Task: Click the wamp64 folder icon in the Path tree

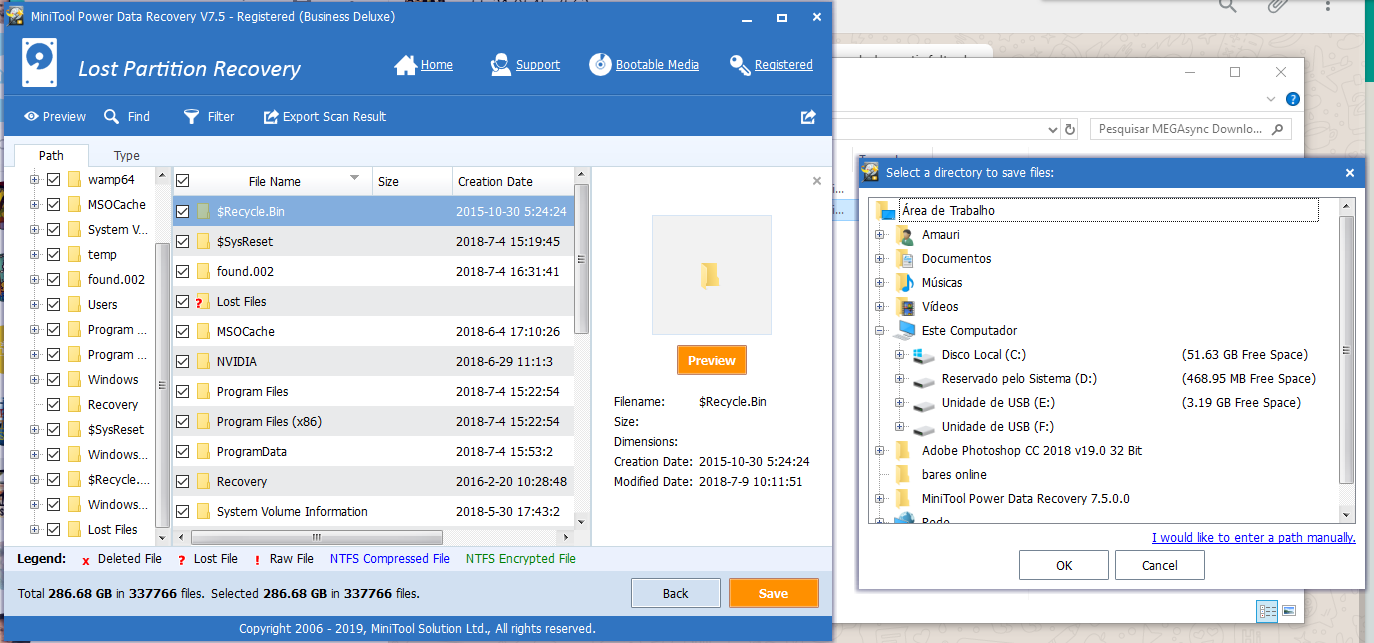Action: click(74, 180)
